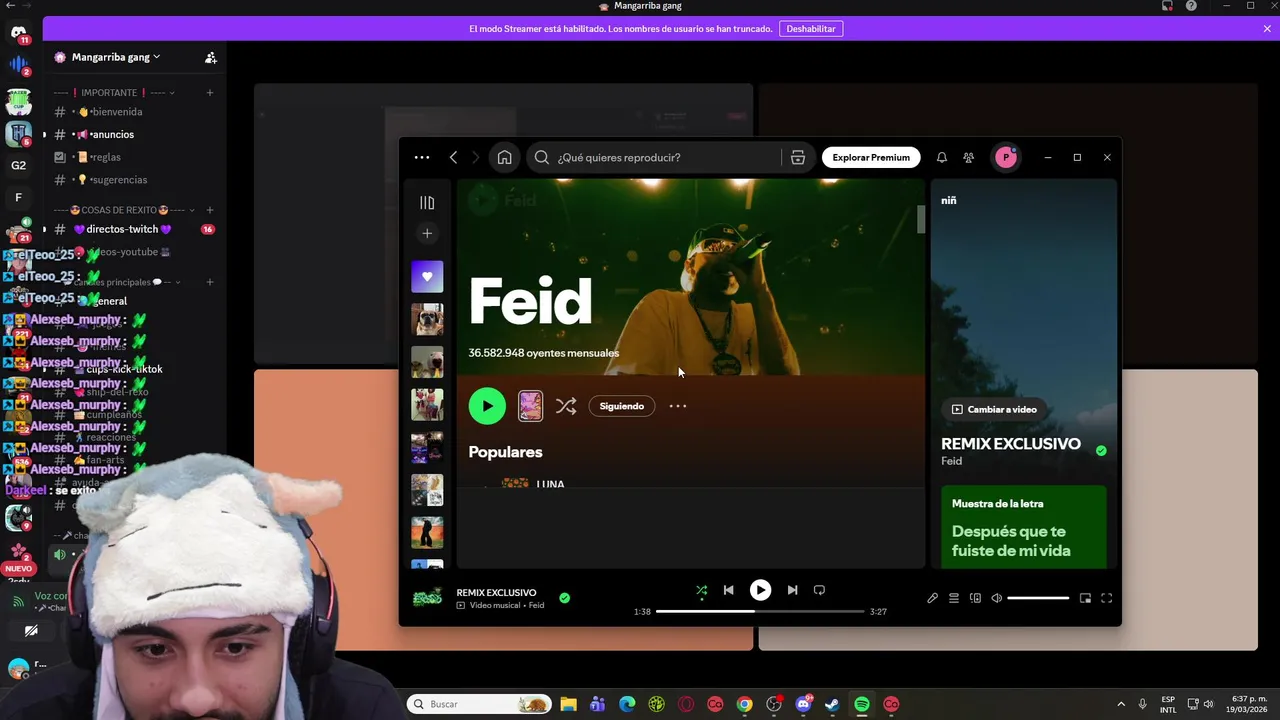Click the REMIX EXCLUSIVO title in the player bar
Viewport: 1280px width, 720px height.
pyautogui.click(x=496, y=592)
